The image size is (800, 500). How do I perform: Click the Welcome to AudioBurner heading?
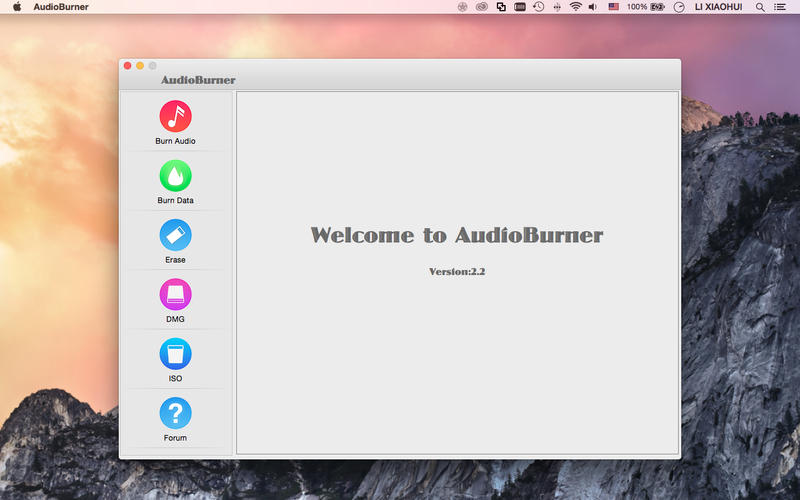457,235
